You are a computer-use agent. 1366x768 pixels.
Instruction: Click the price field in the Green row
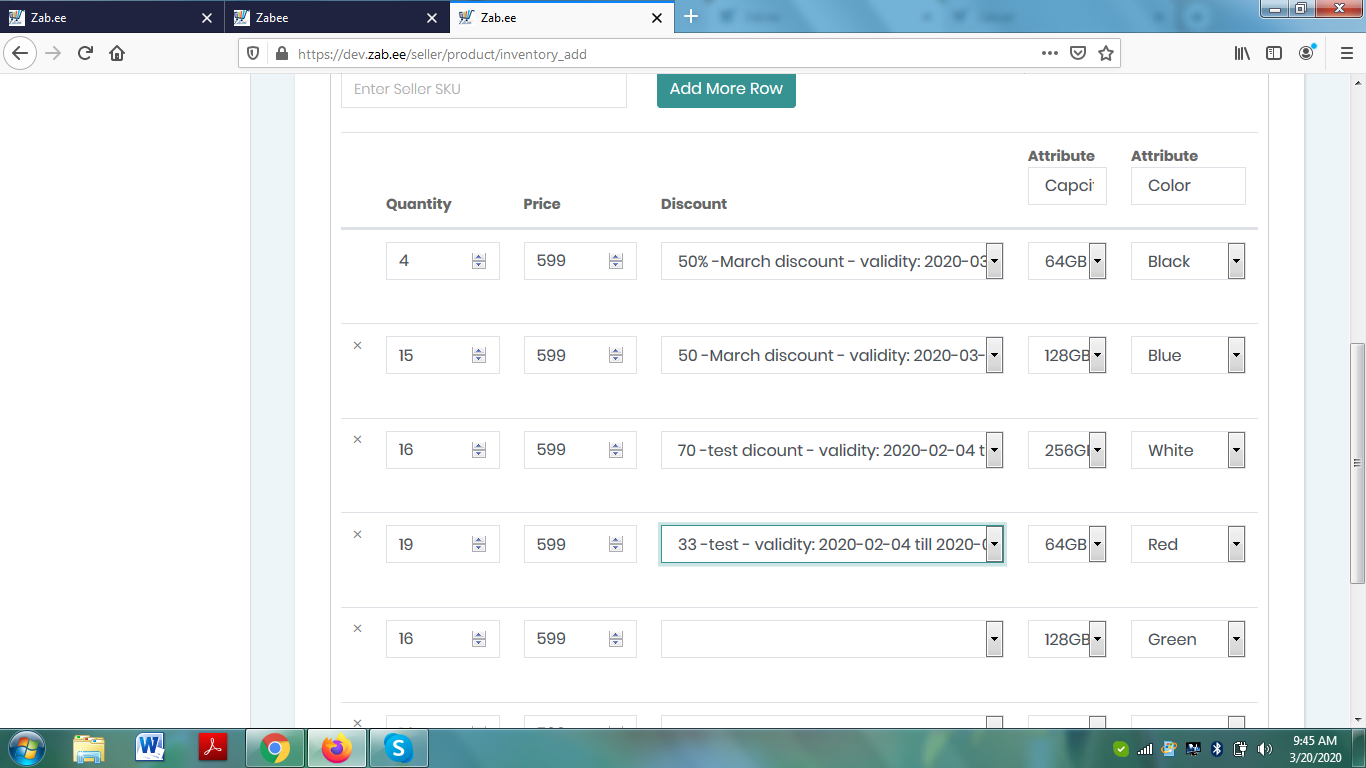click(580, 639)
